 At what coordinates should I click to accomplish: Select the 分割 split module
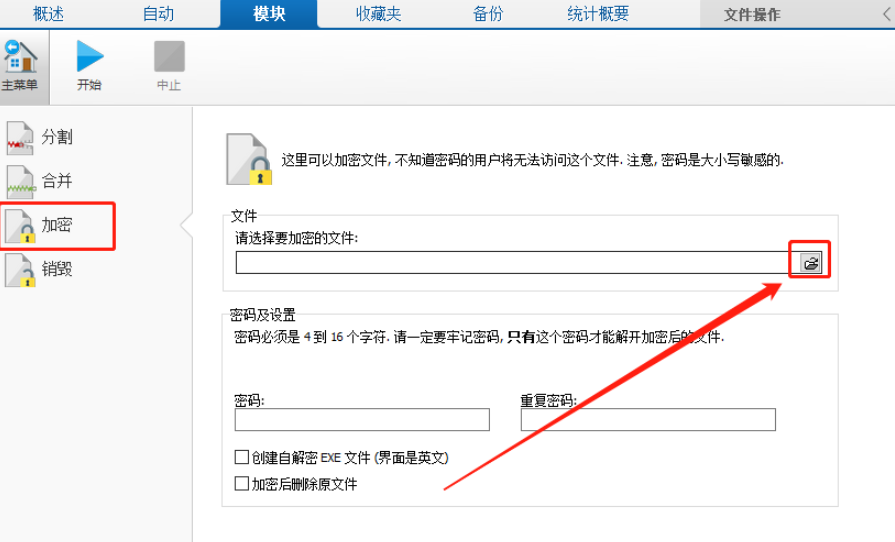point(40,137)
